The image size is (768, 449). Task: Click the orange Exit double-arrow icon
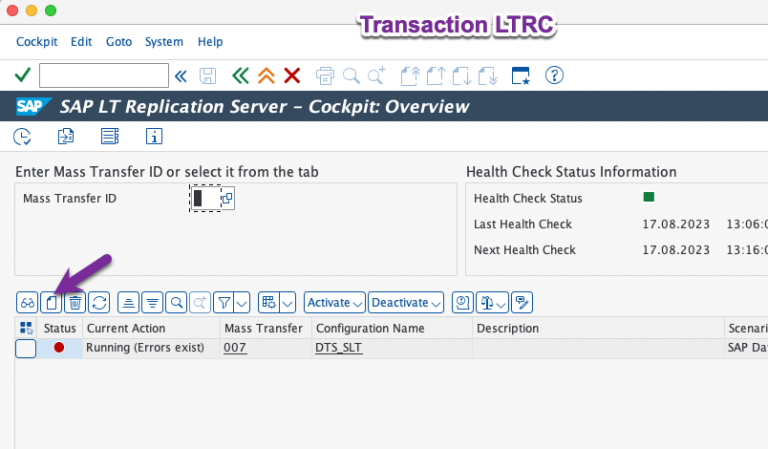tap(266, 75)
